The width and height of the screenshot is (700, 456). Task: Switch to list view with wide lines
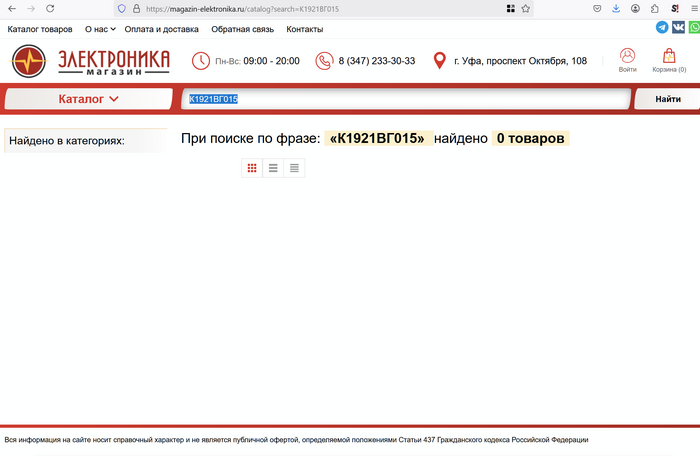tap(273, 168)
